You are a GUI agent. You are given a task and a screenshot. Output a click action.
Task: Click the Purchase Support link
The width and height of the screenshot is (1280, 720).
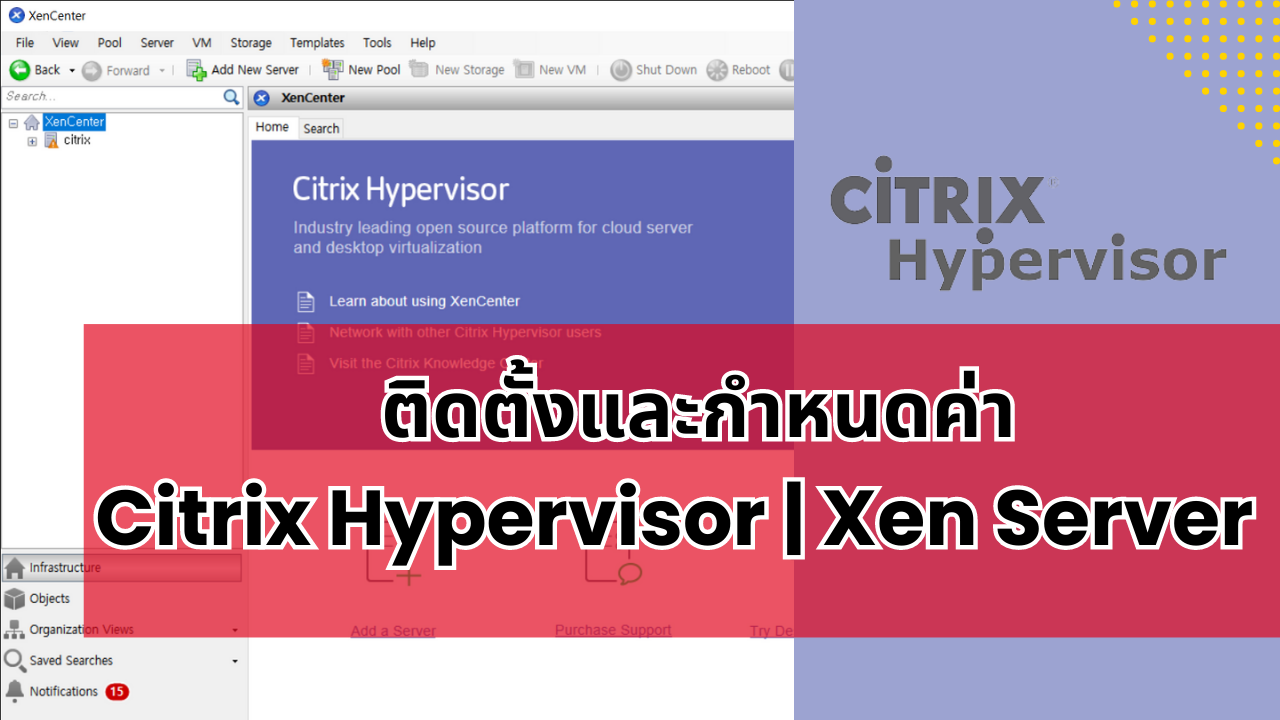pyautogui.click(x=613, y=630)
